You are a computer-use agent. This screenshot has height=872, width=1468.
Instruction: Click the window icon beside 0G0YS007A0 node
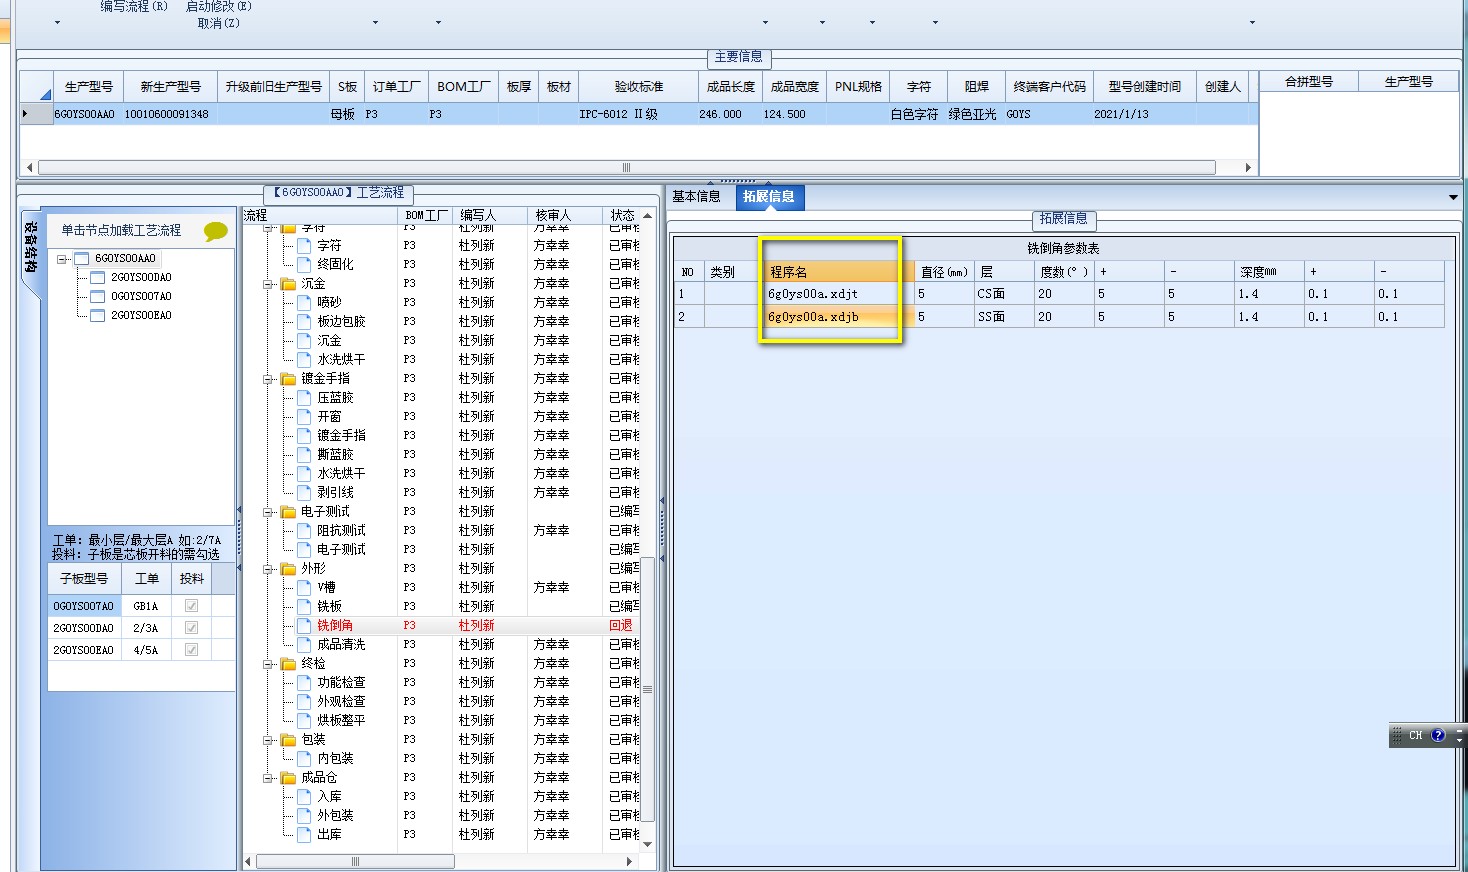(x=98, y=297)
